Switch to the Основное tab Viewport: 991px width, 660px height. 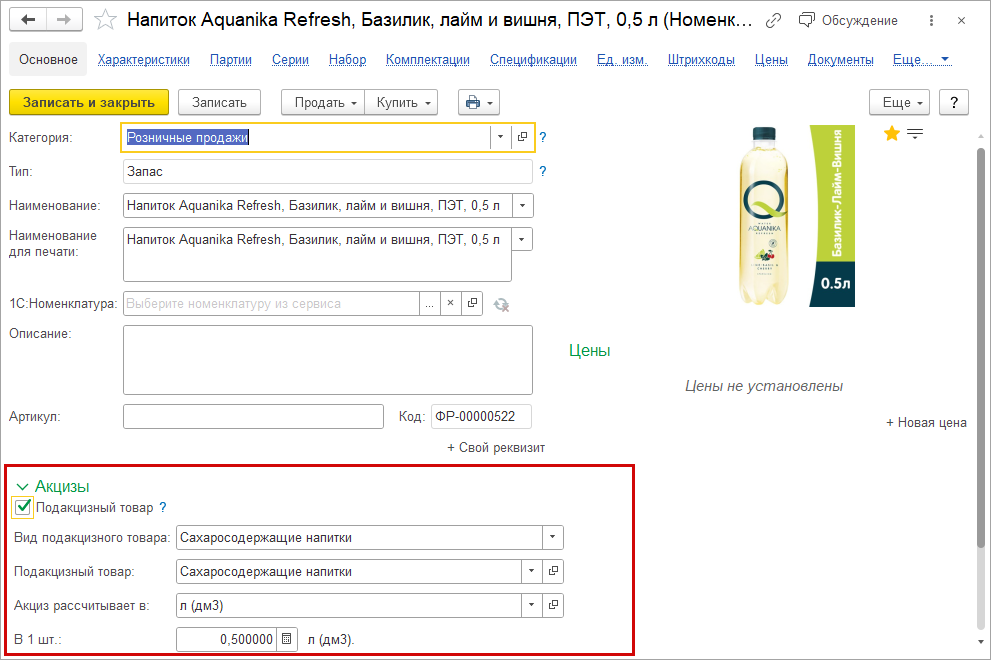coord(48,59)
